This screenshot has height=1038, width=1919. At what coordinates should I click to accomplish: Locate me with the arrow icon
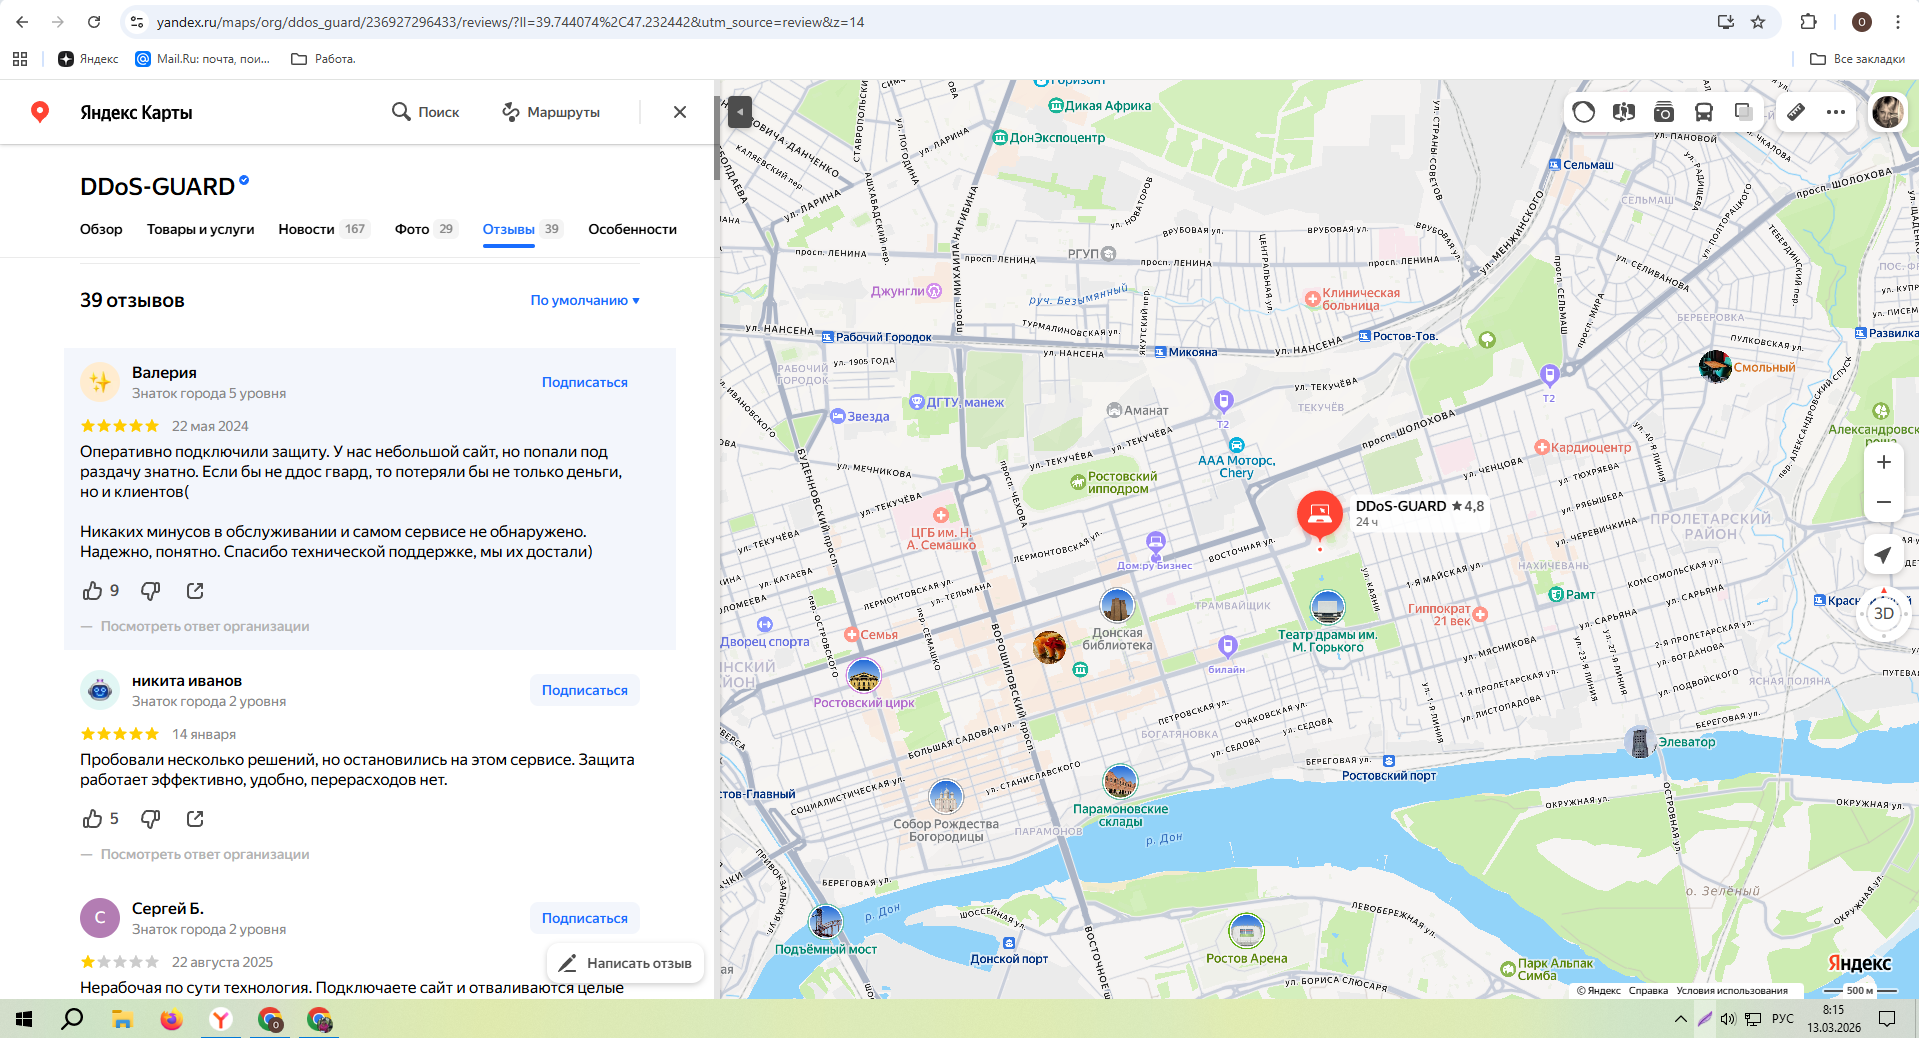point(1883,555)
